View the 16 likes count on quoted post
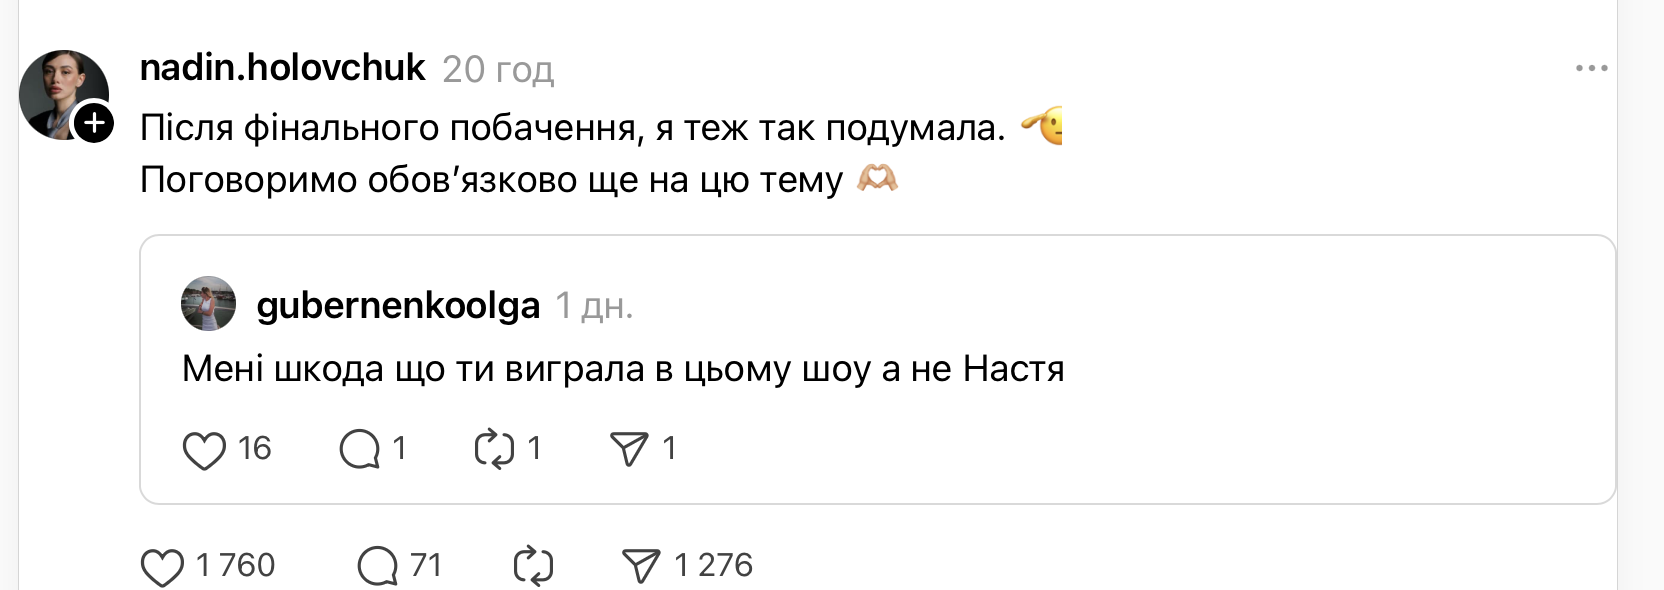1664x590 pixels. pyautogui.click(x=255, y=448)
